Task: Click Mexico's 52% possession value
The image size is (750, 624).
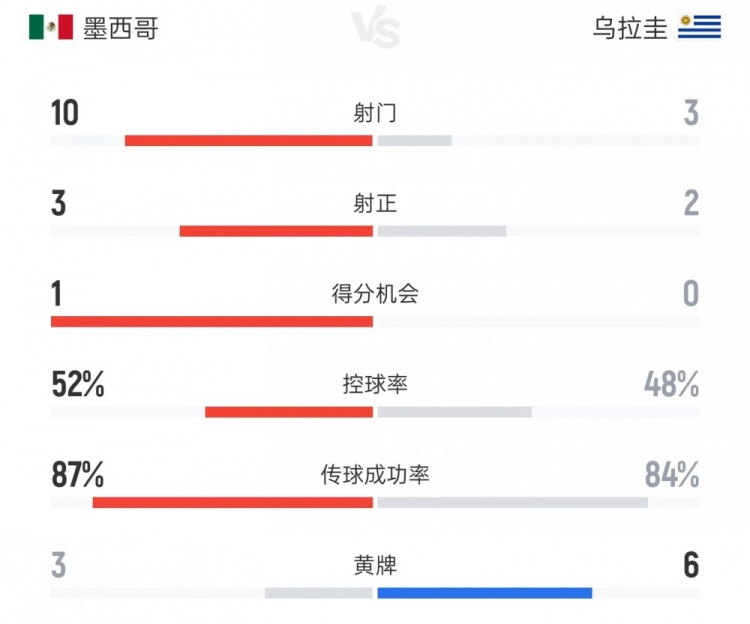Action: 78,384
